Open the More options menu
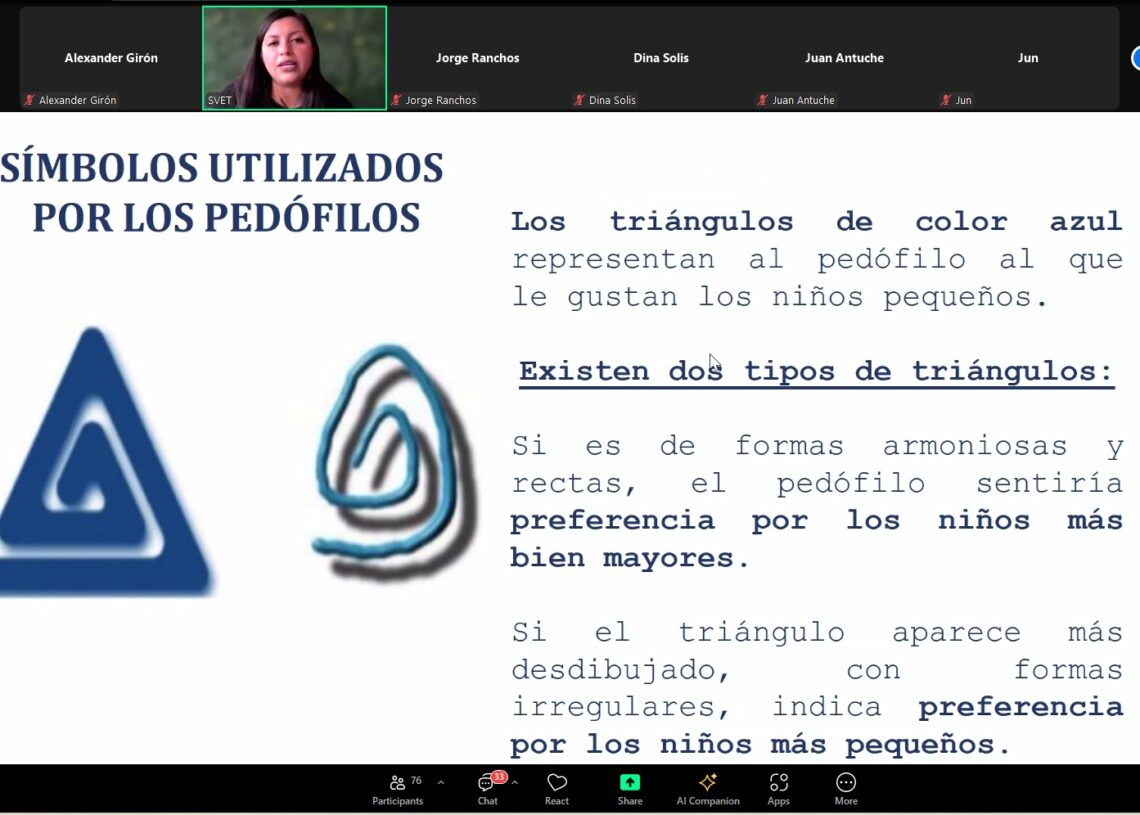The width and height of the screenshot is (1140, 815). click(846, 788)
